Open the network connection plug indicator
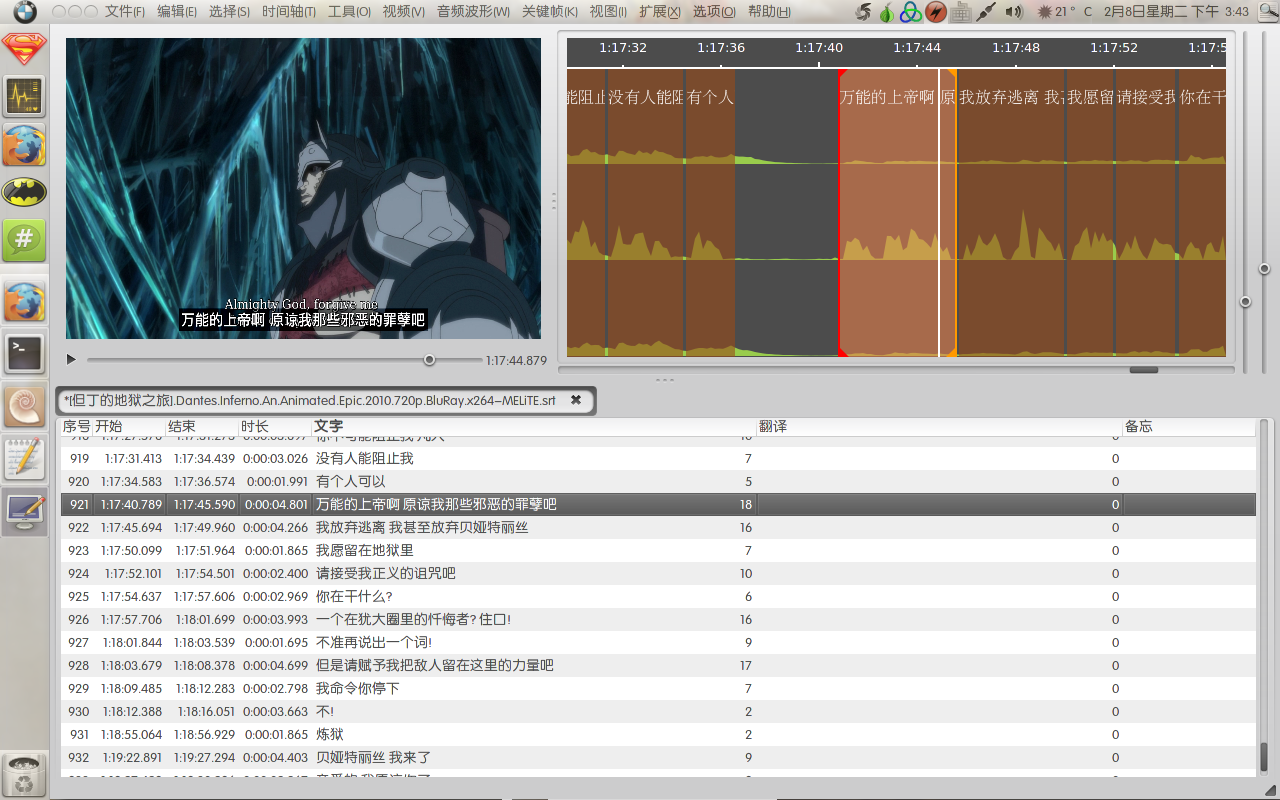Viewport: 1280px width, 800px height. (987, 12)
